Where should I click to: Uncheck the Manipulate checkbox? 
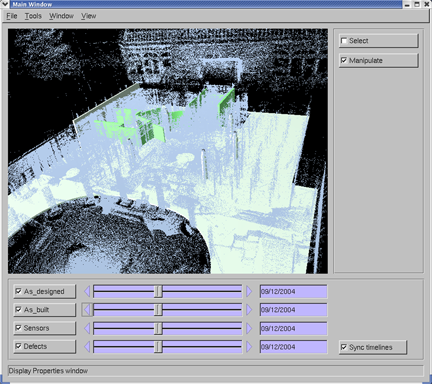(x=344, y=60)
